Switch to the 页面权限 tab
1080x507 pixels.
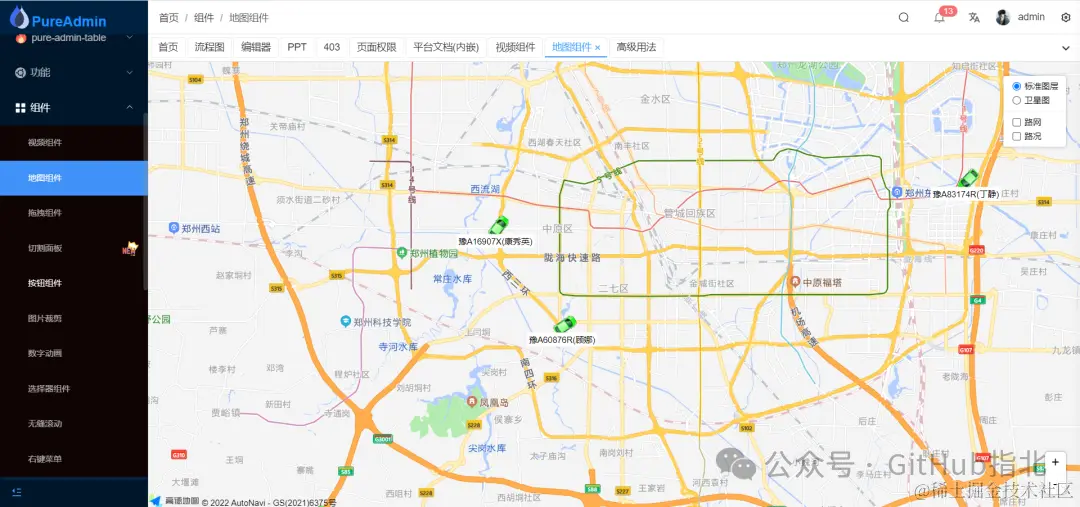pyautogui.click(x=376, y=47)
